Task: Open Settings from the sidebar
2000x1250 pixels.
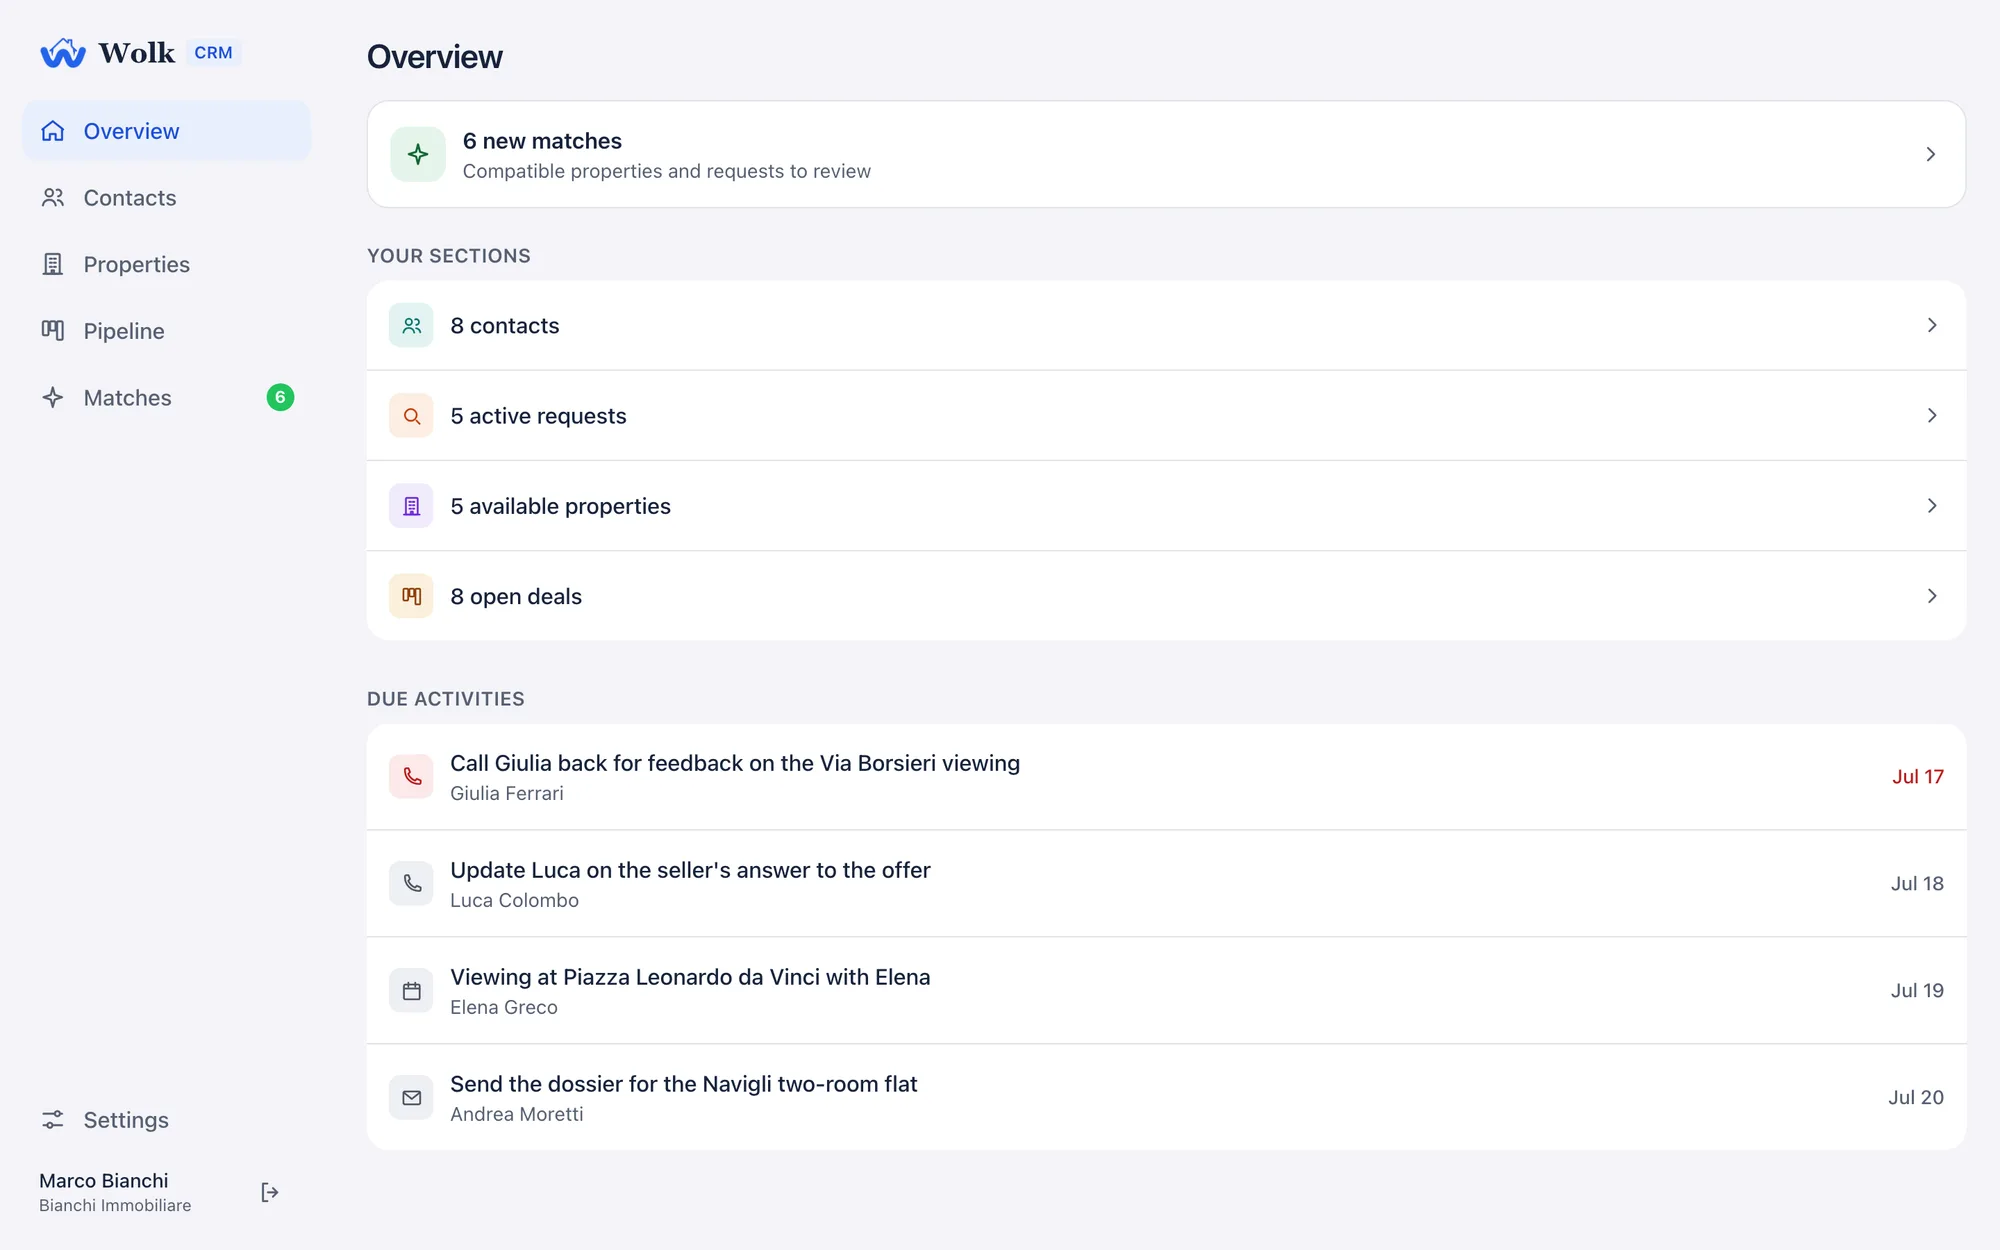Action: [166, 1120]
